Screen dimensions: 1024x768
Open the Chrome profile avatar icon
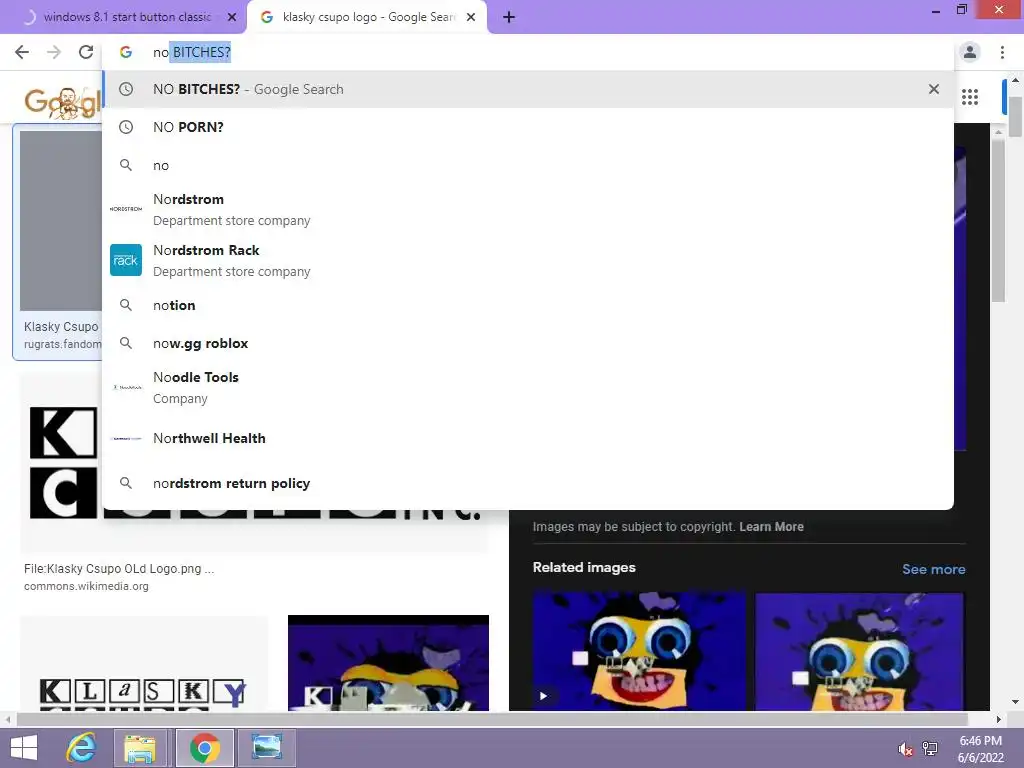tap(970, 52)
